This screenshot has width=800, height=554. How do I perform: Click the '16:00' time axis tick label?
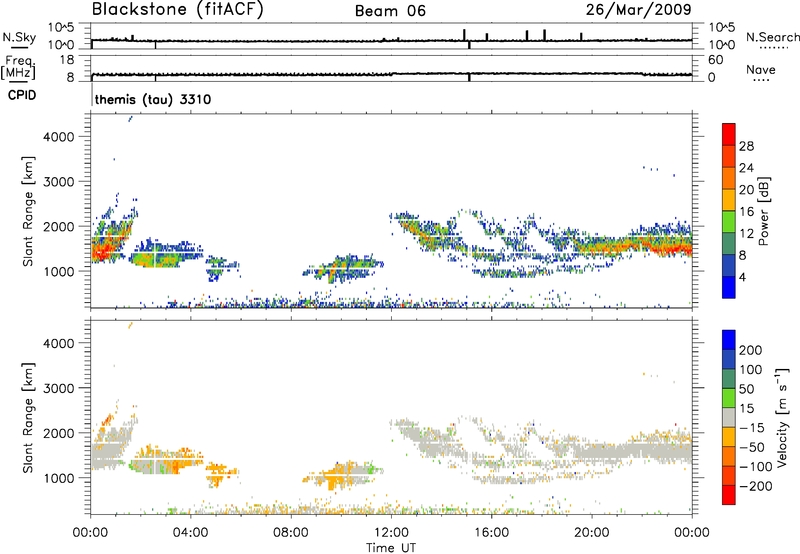pyautogui.click(x=491, y=533)
